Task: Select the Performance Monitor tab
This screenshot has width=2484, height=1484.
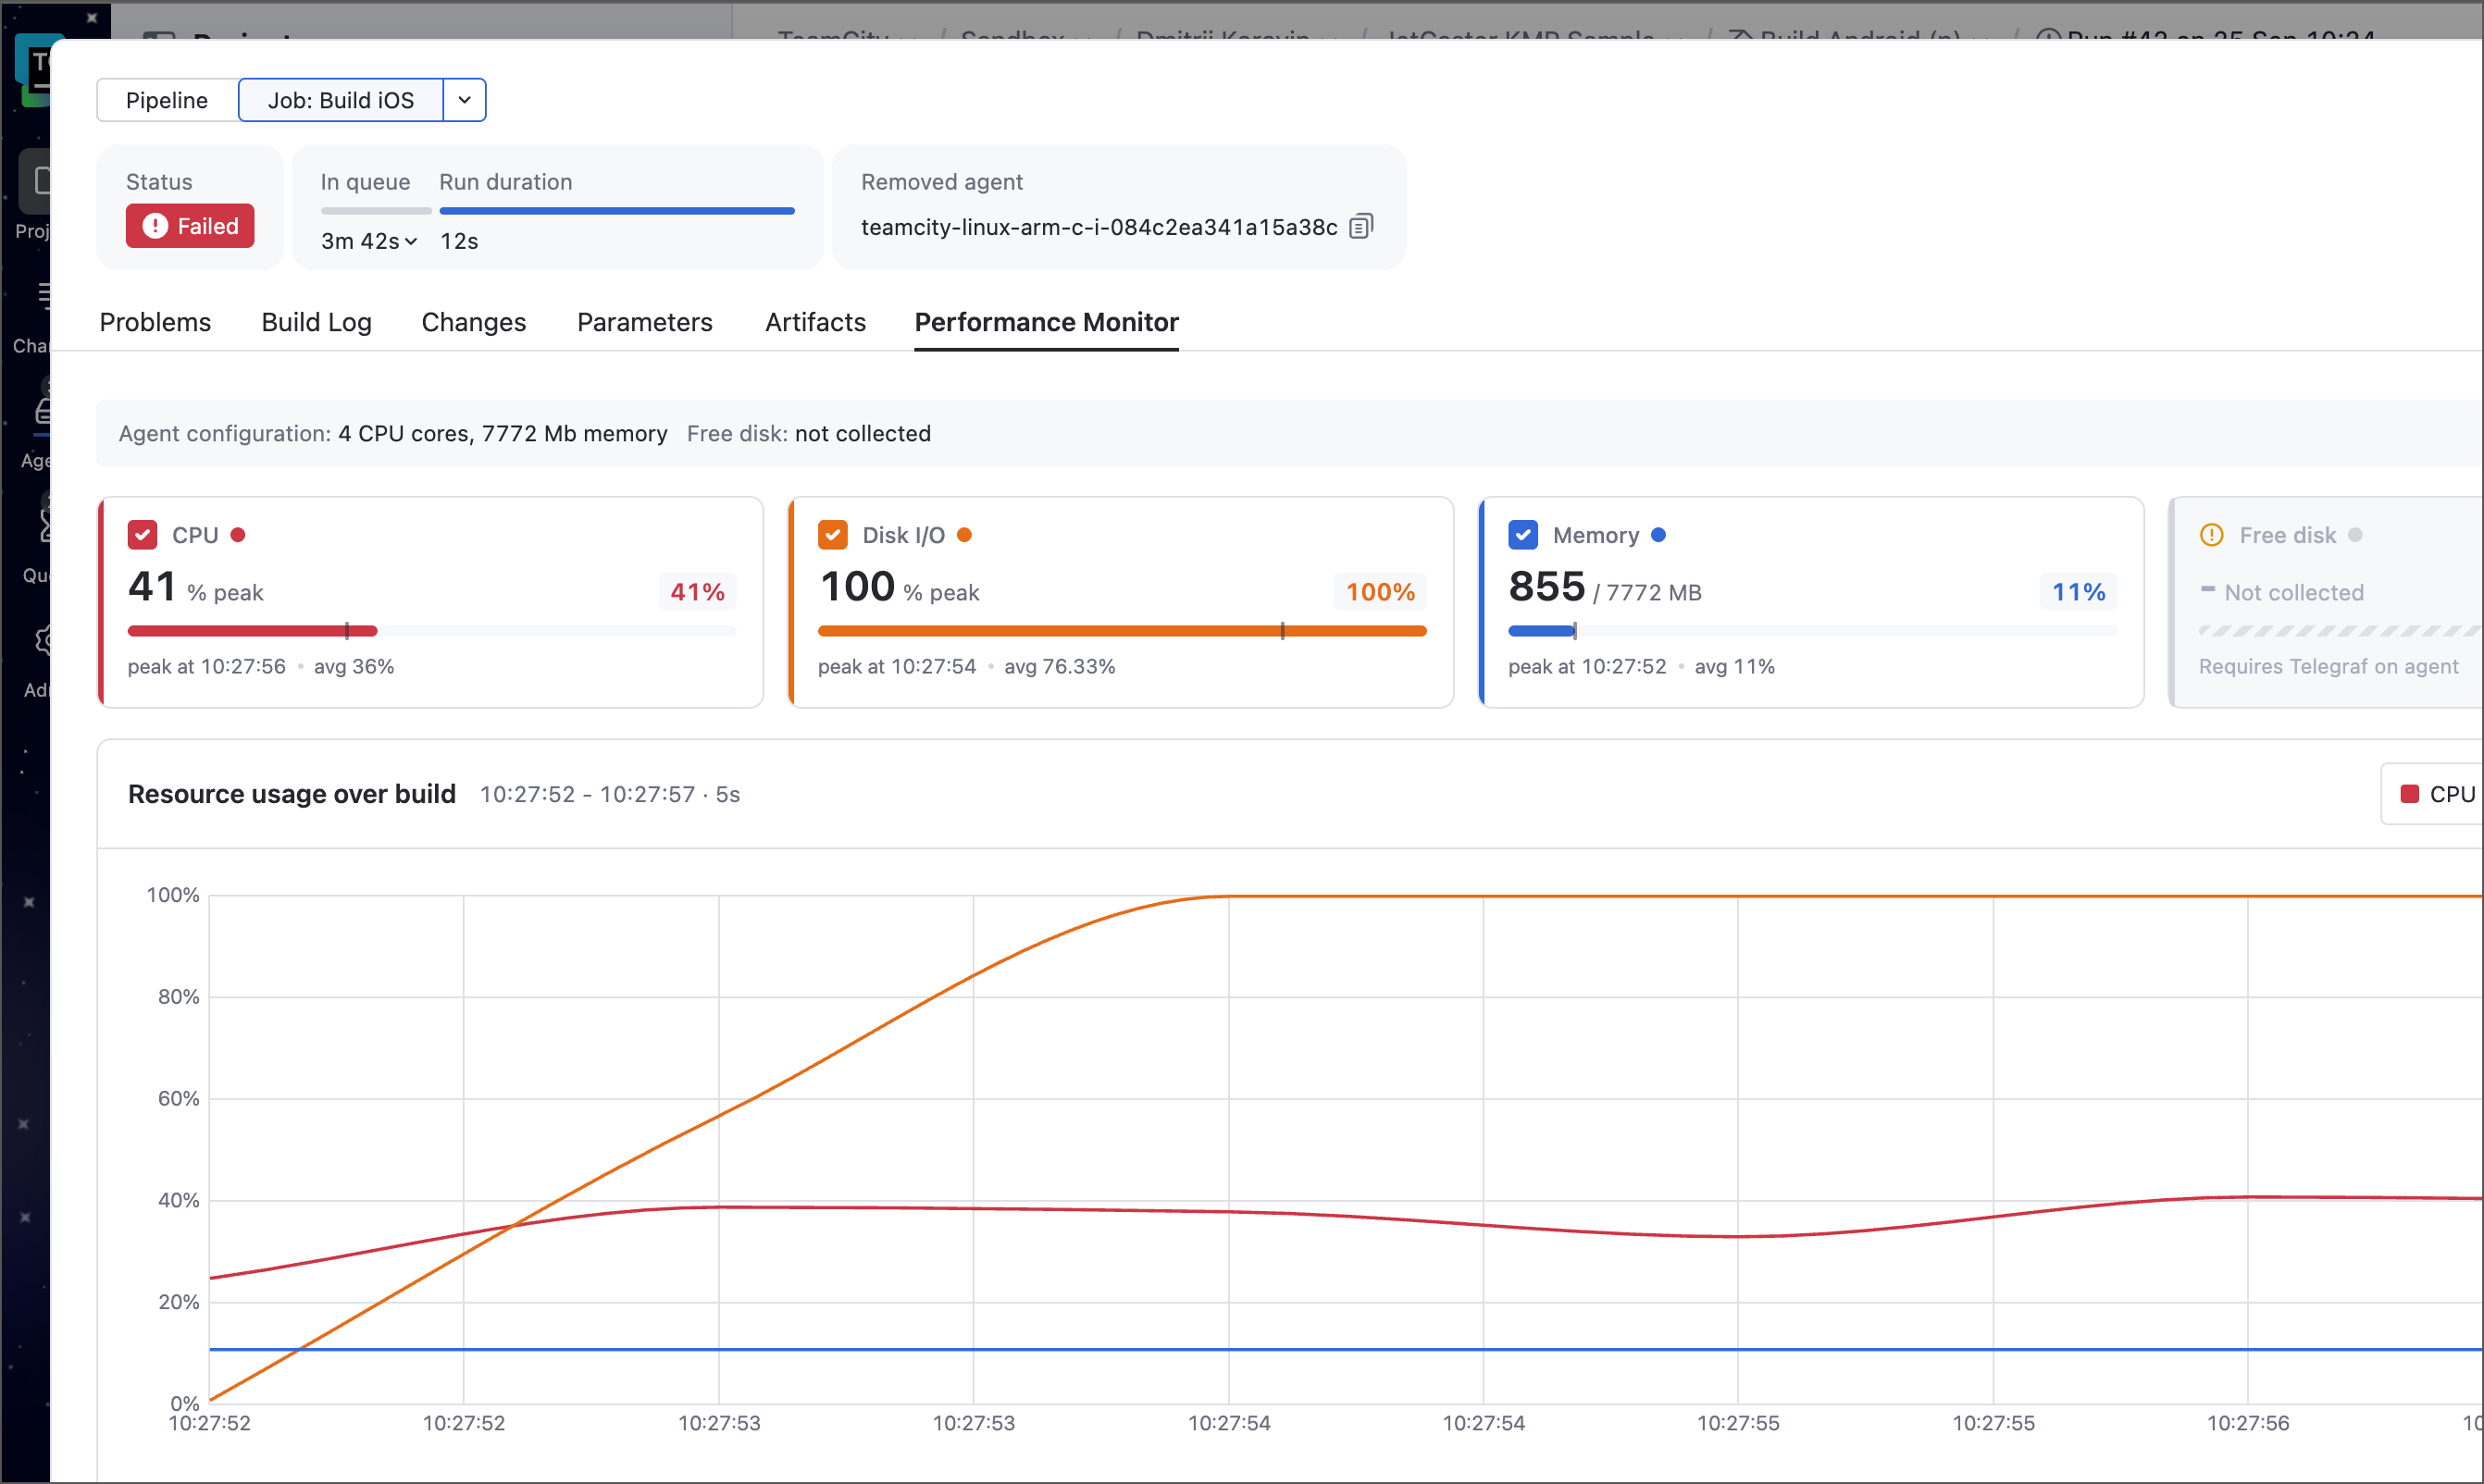Action: pyautogui.click(x=1046, y=322)
